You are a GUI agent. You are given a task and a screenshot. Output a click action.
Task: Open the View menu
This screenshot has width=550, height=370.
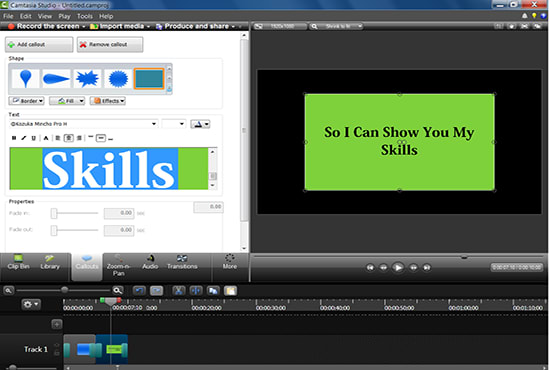(x=45, y=16)
